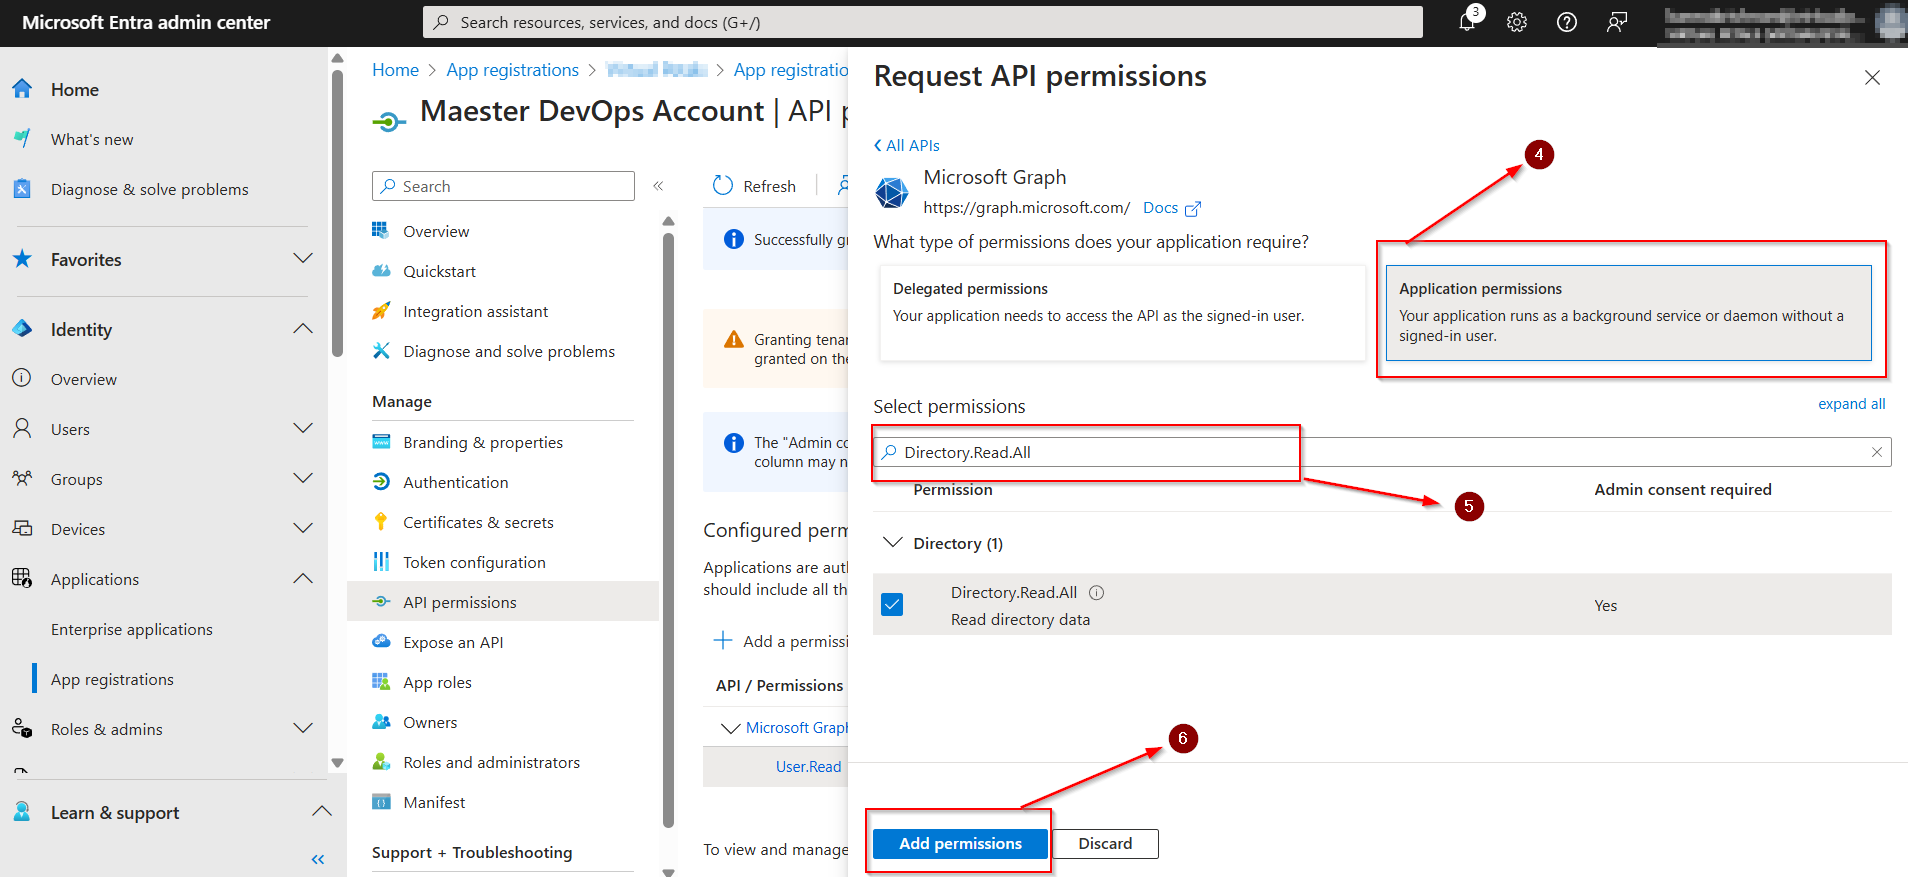Open Enterprise applications in the sidebar
The height and width of the screenshot is (877, 1908).
click(x=132, y=629)
